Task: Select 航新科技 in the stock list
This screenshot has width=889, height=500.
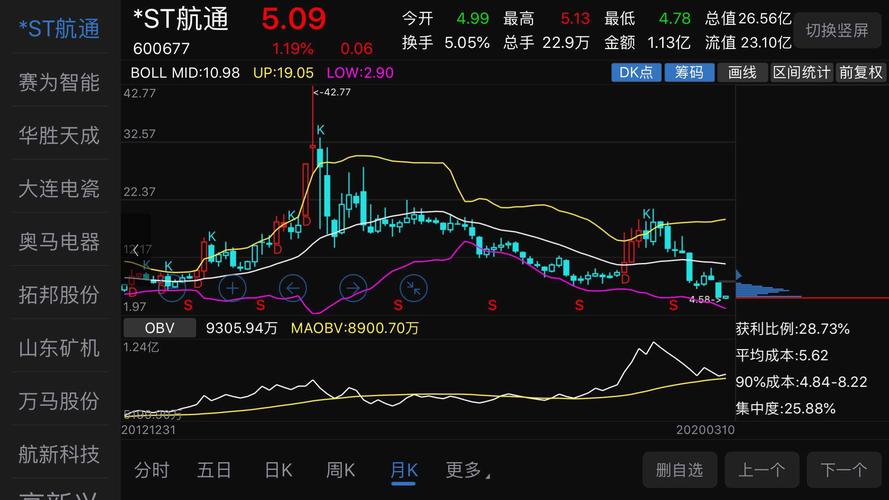Action: click(x=59, y=454)
